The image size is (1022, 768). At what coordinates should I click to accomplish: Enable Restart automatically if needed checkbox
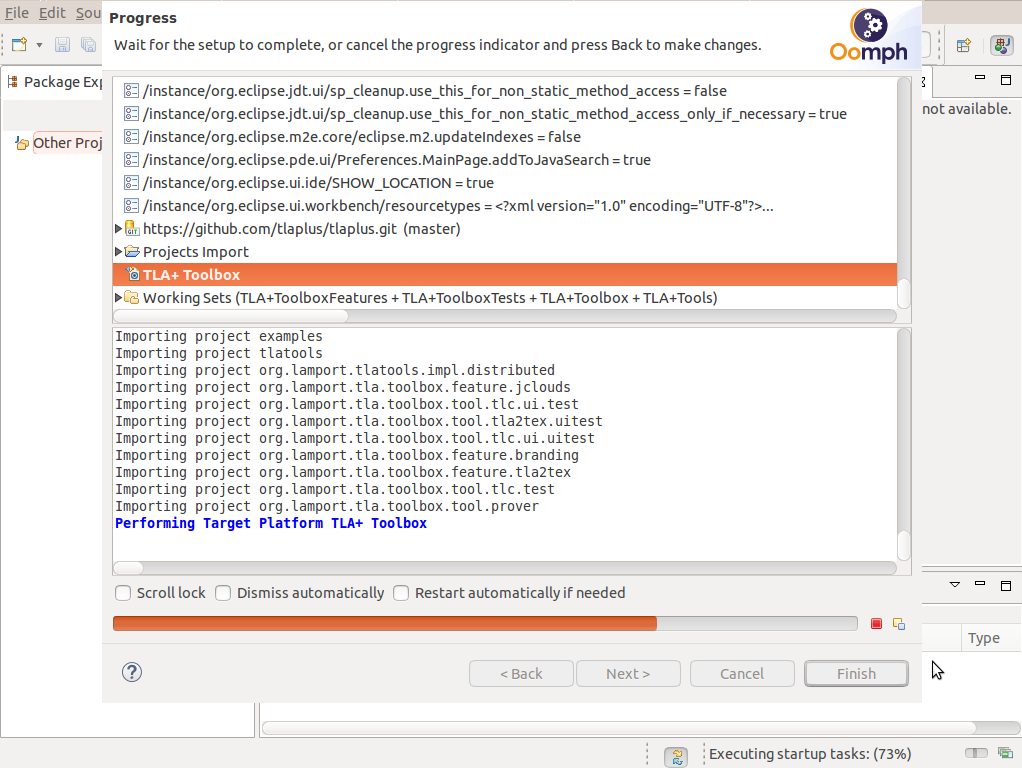pyautogui.click(x=401, y=593)
